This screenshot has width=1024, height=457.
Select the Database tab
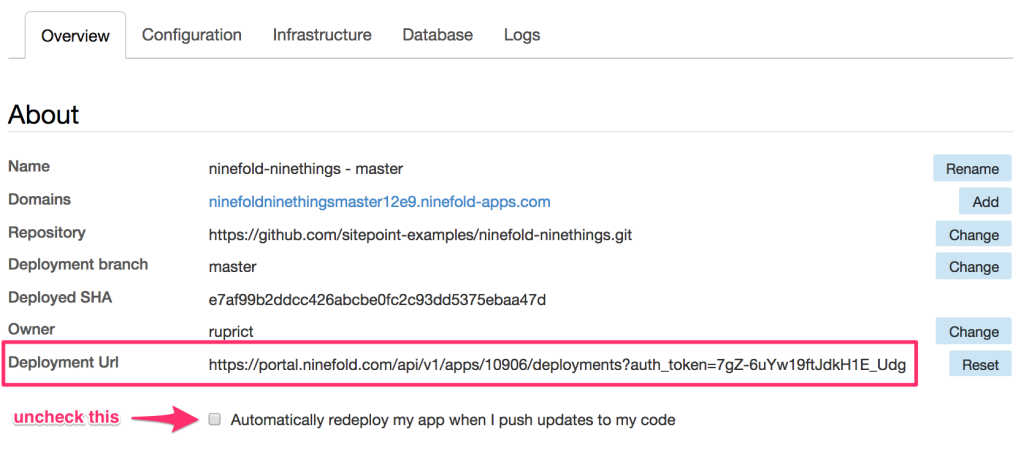click(x=437, y=35)
